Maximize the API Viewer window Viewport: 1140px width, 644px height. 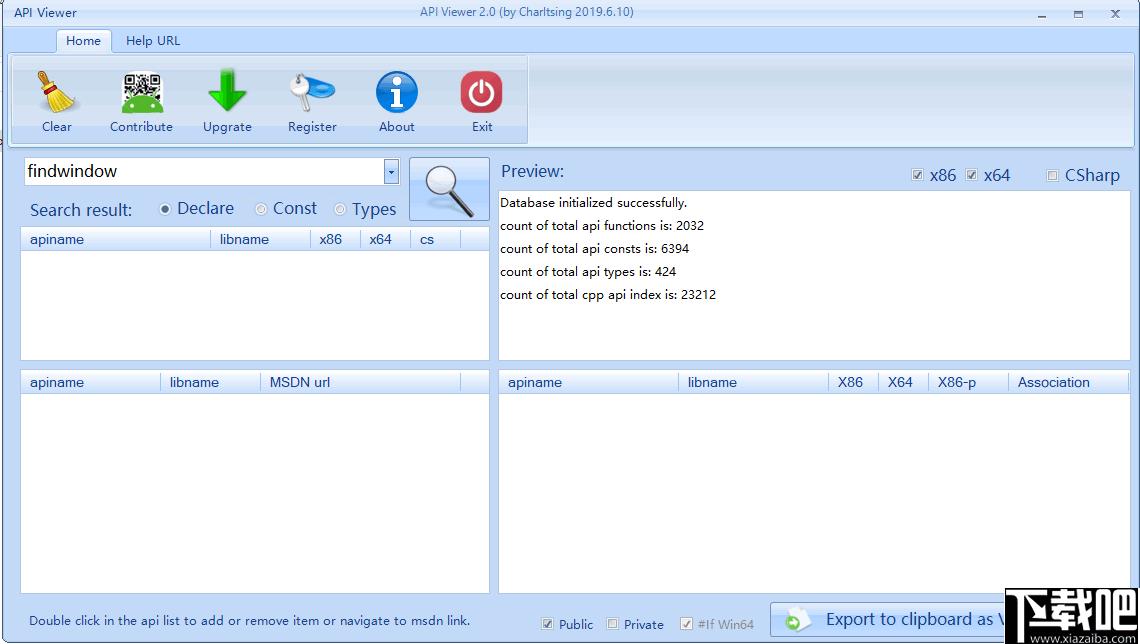[x=1079, y=15]
